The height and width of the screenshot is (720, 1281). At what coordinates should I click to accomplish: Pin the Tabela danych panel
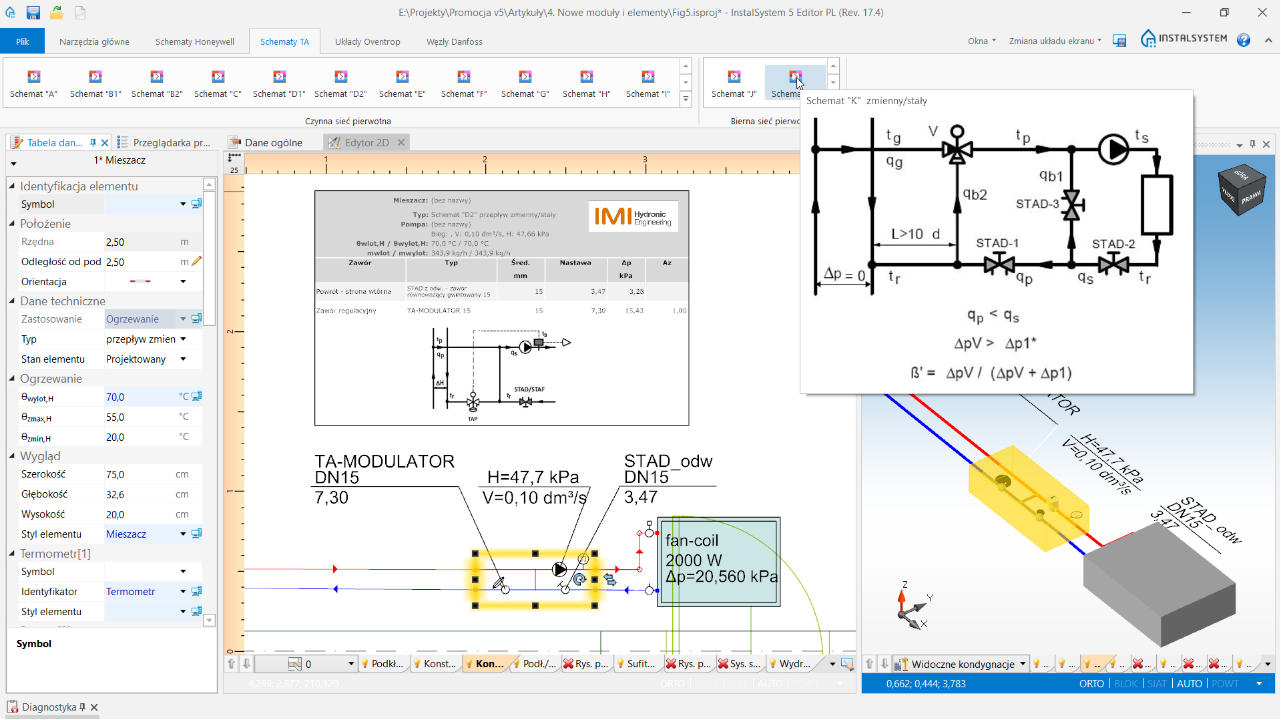tap(93, 143)
